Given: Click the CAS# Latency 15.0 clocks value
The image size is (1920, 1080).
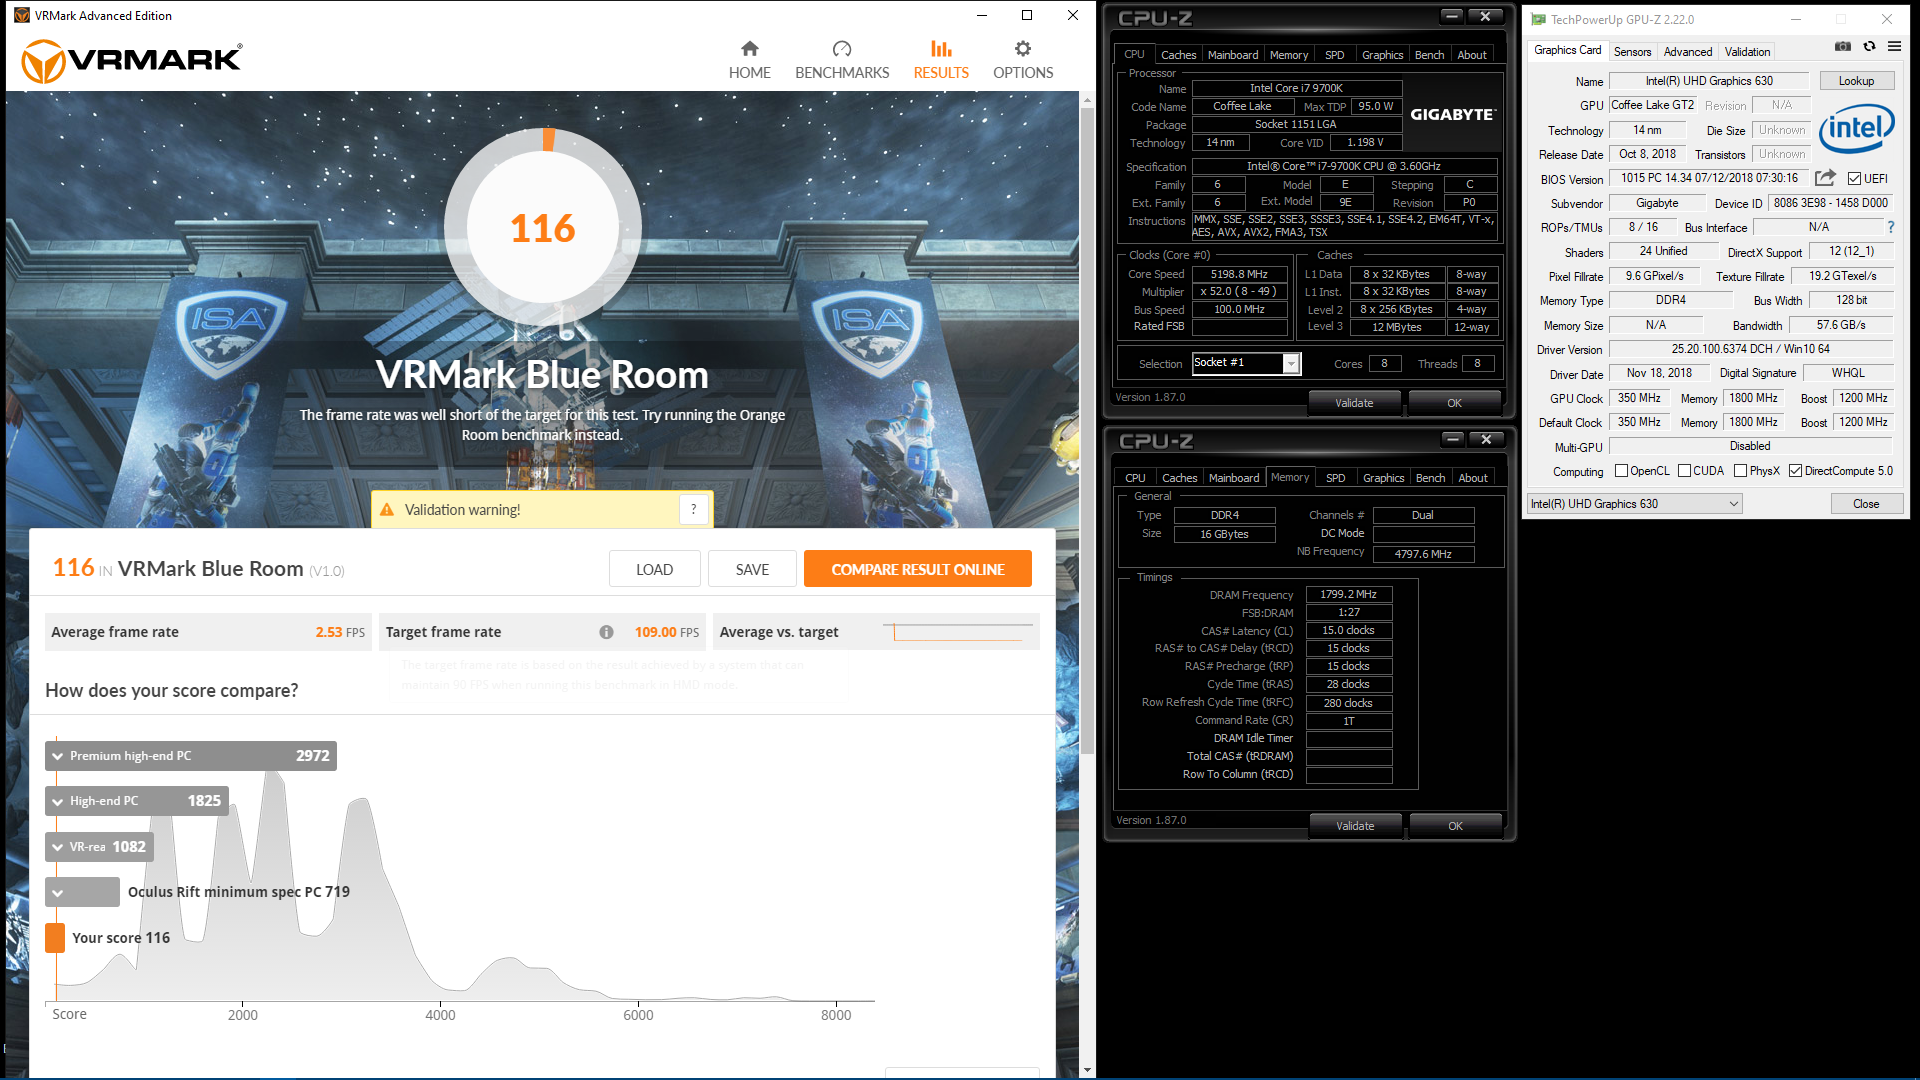Looking at the screenshot, I should [1348, 630].
